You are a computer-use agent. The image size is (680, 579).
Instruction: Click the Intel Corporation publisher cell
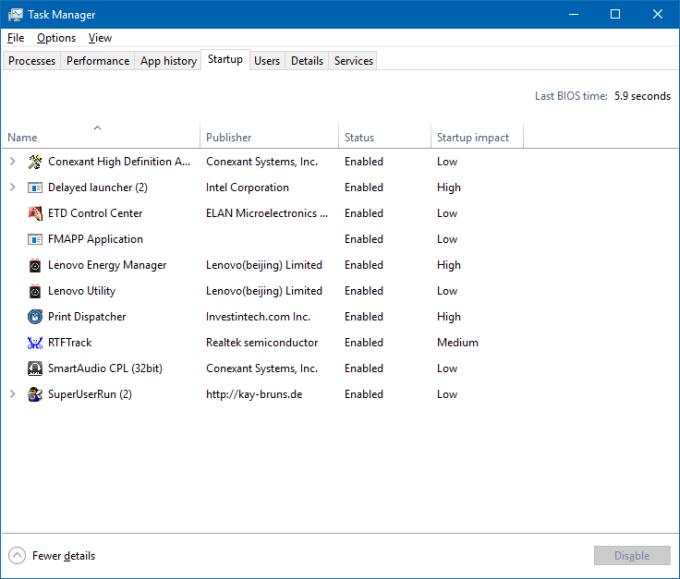[x=247, y=187]
